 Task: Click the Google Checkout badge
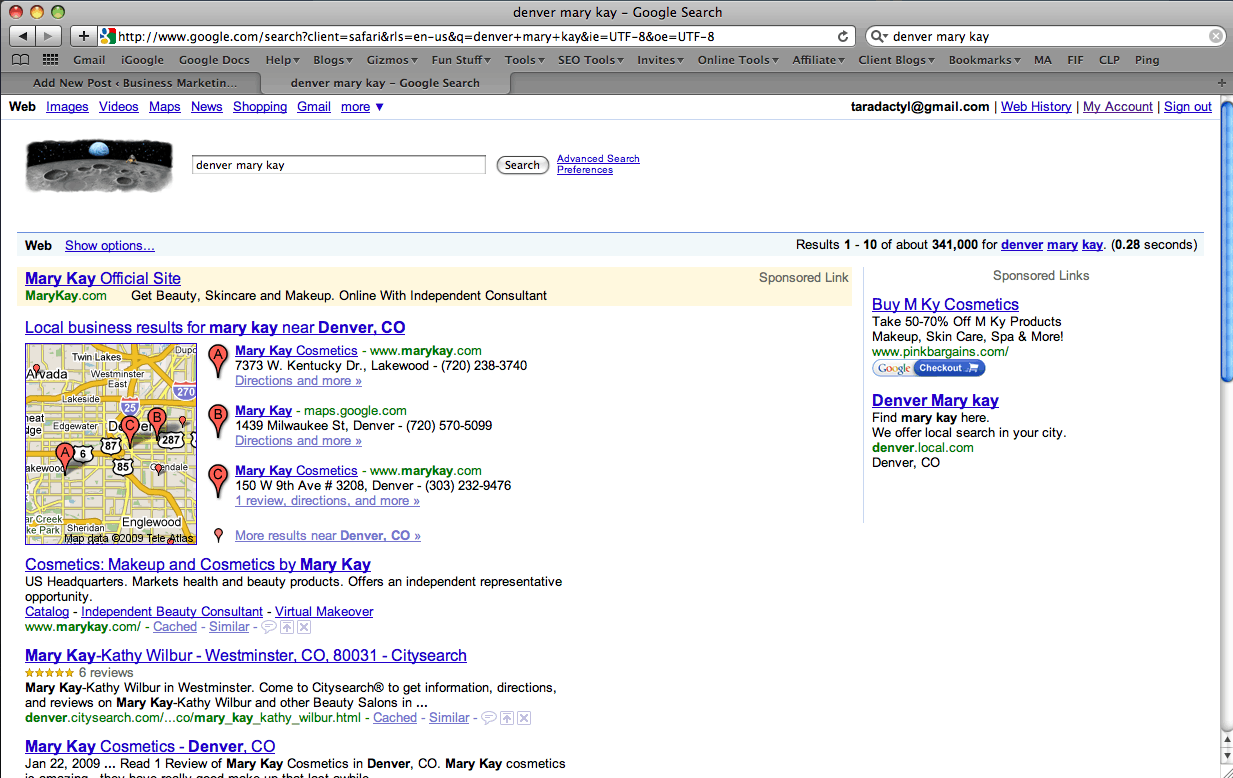[x=928, y=368]
